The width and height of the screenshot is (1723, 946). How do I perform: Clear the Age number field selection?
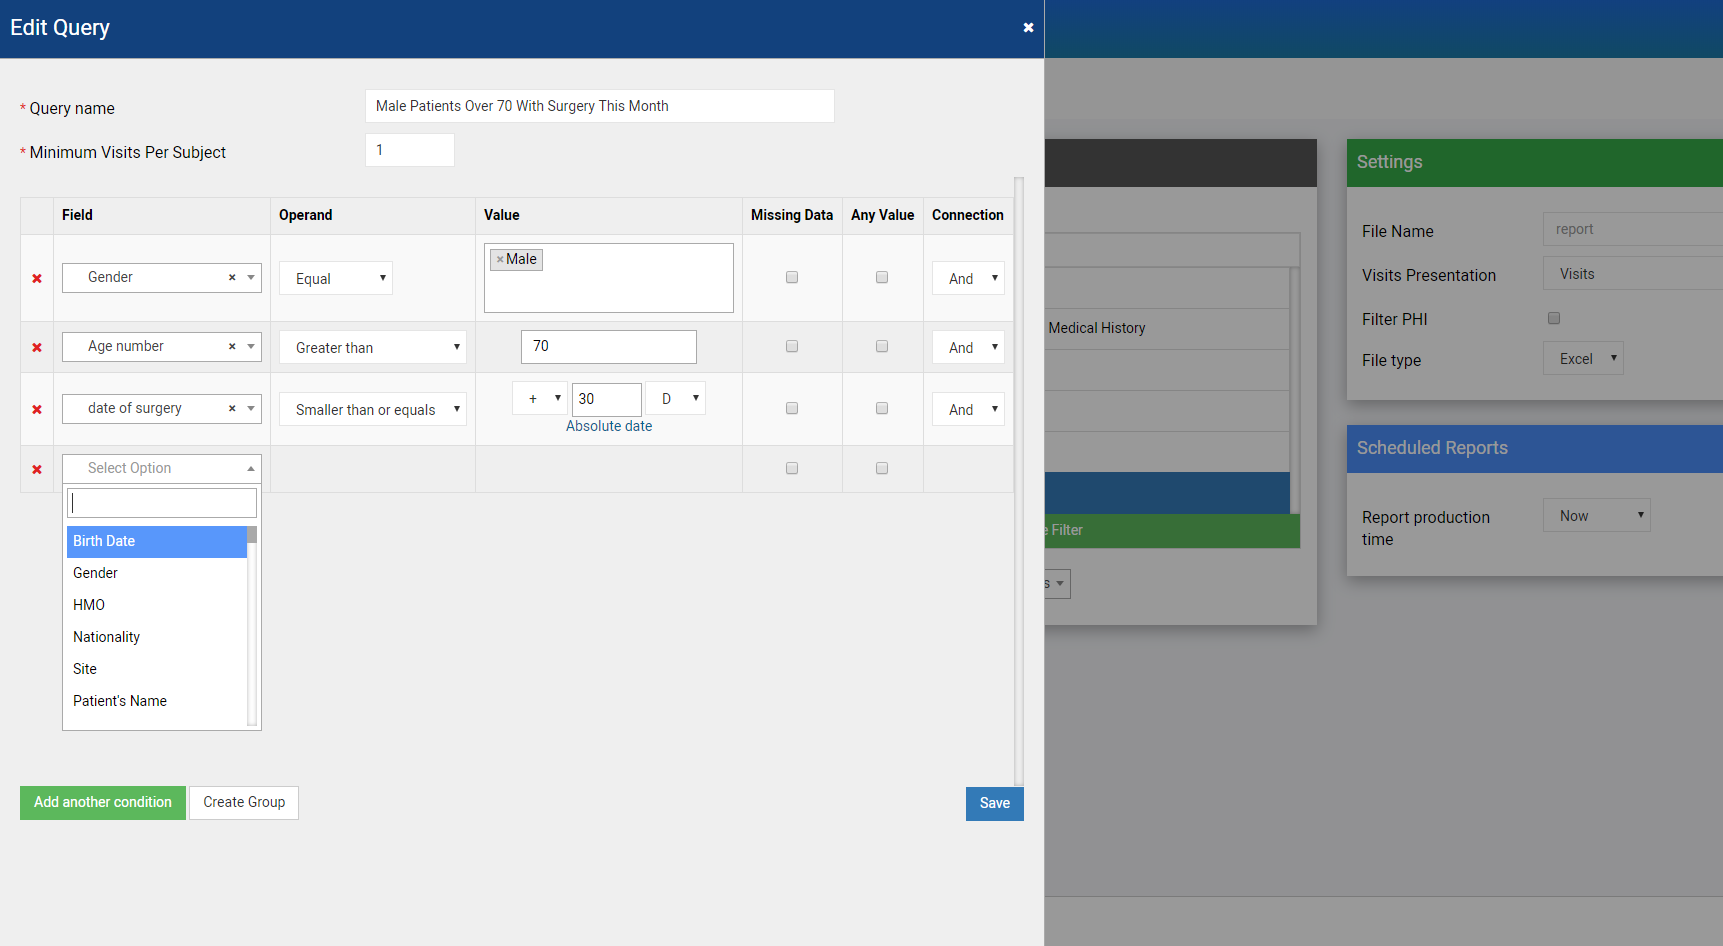[232, 347]
